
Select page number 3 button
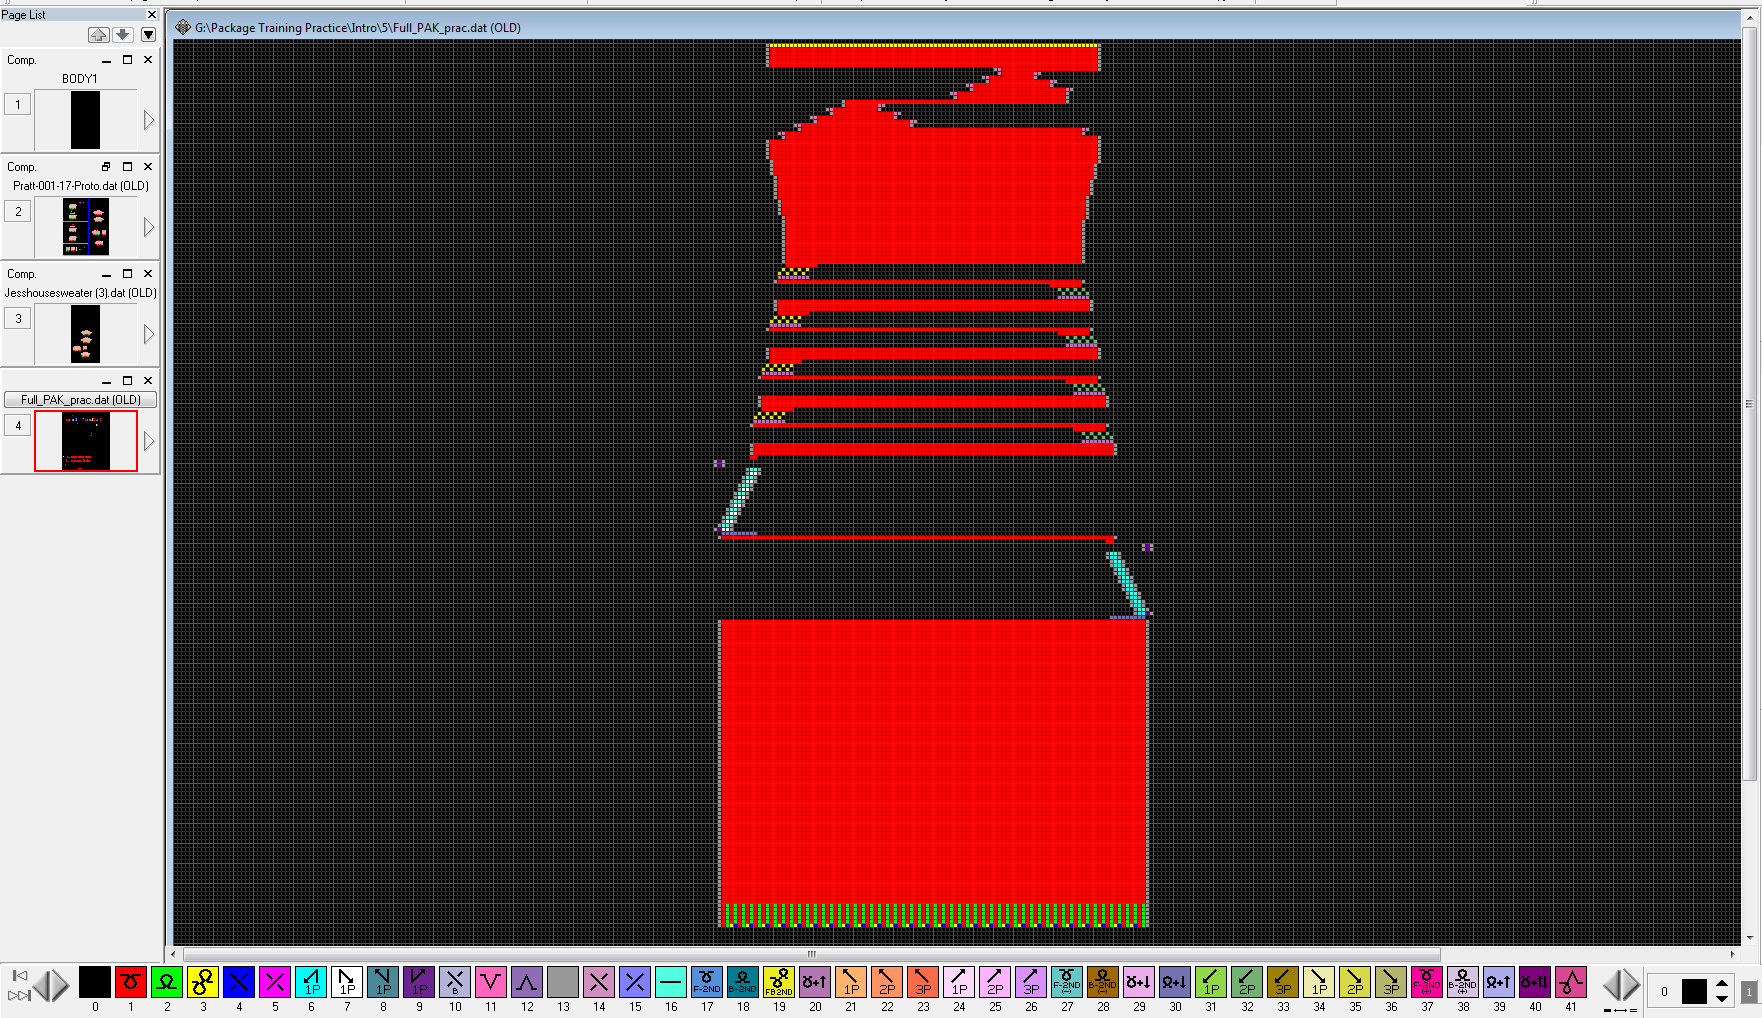(18, 318)
